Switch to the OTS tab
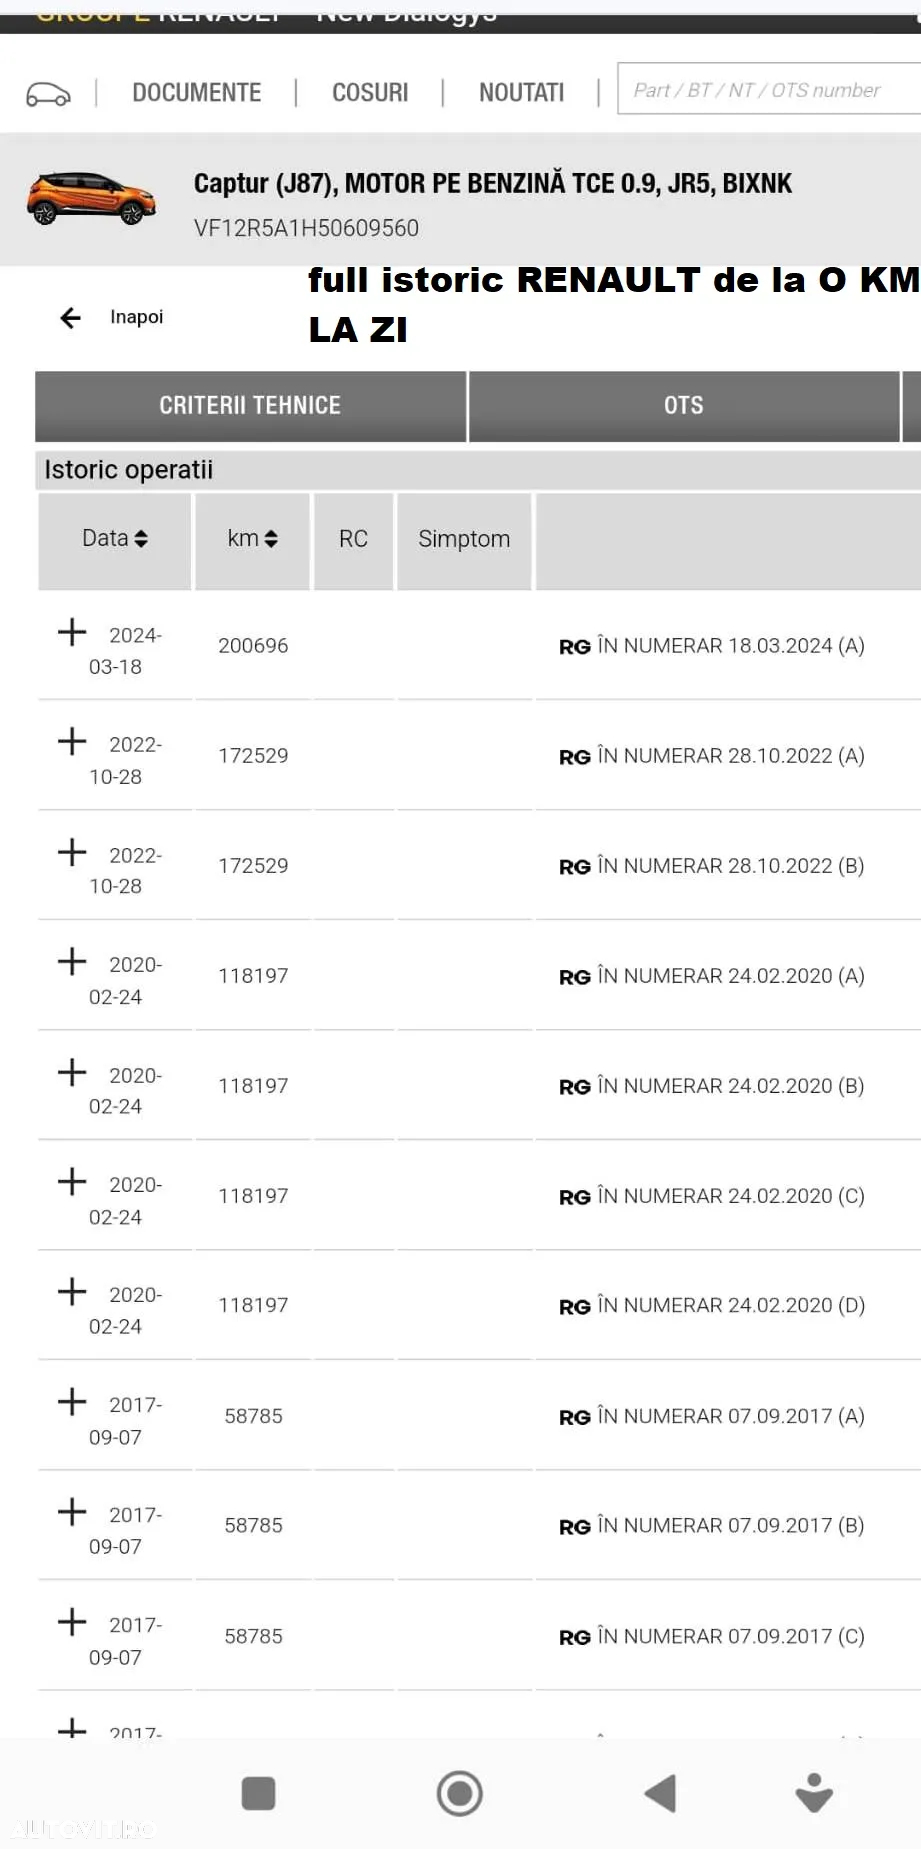921x1849 pixels. (684, 406)
